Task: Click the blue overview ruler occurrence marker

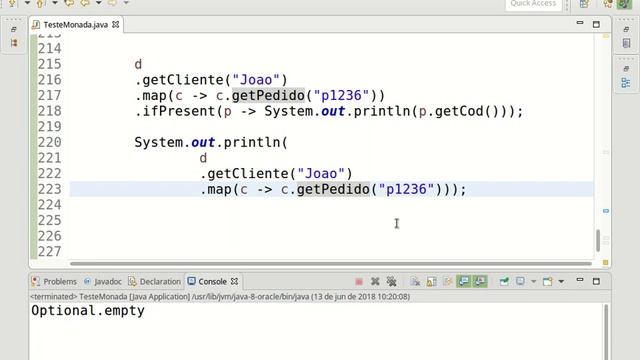Action: pos(606,211)
